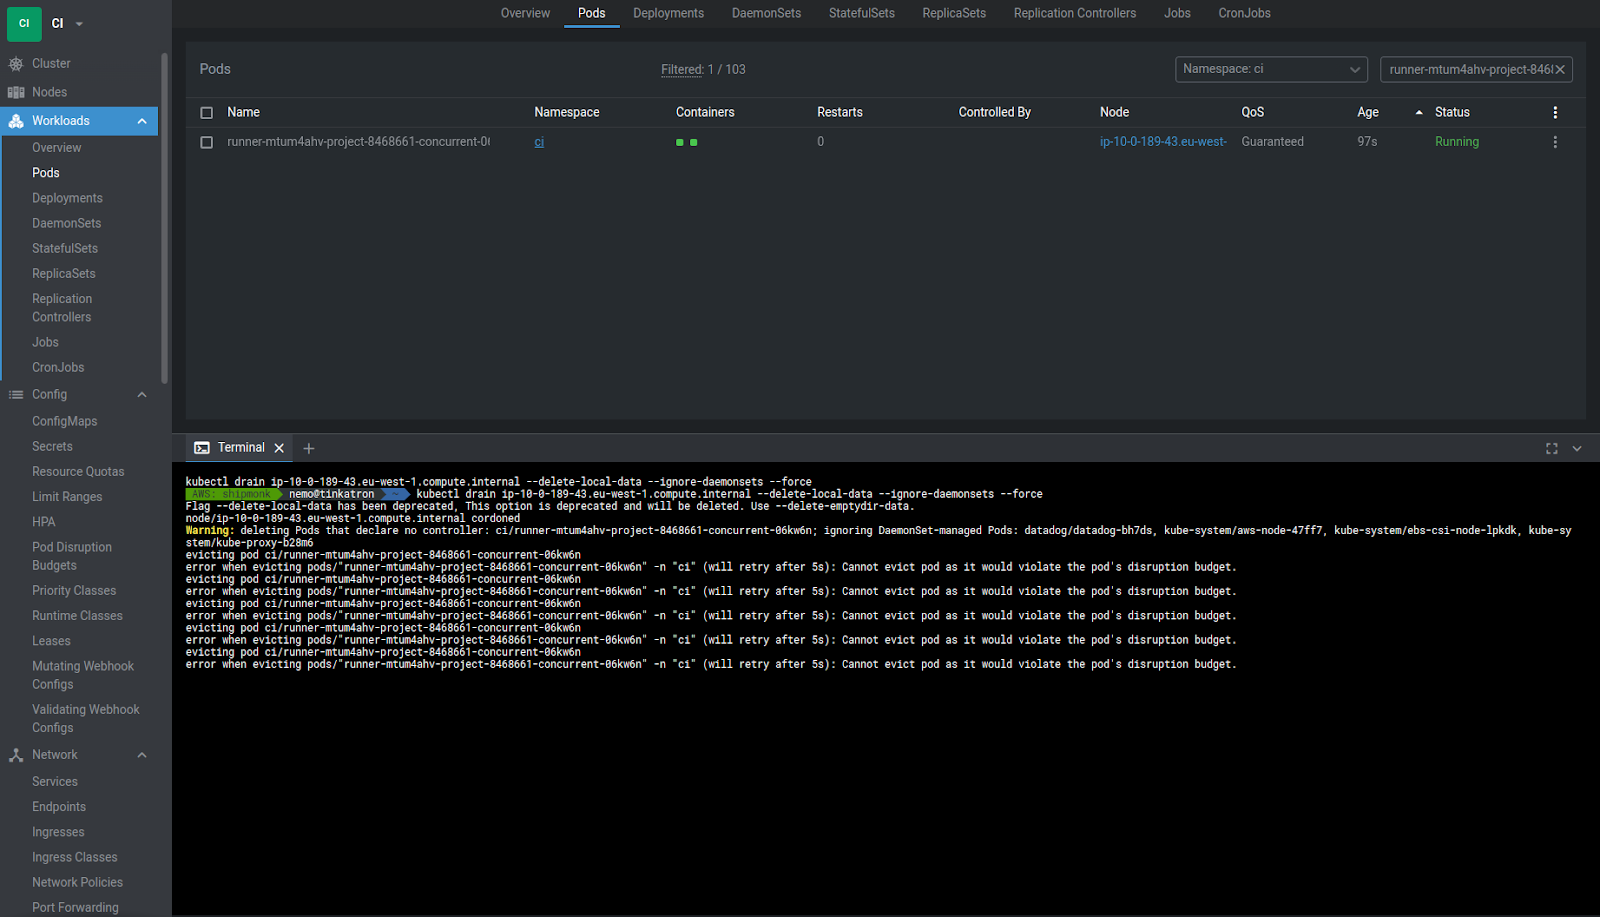Click first green container status indicator
The height and width of the screenshot is (917, 1600).
tap(680, 143)
